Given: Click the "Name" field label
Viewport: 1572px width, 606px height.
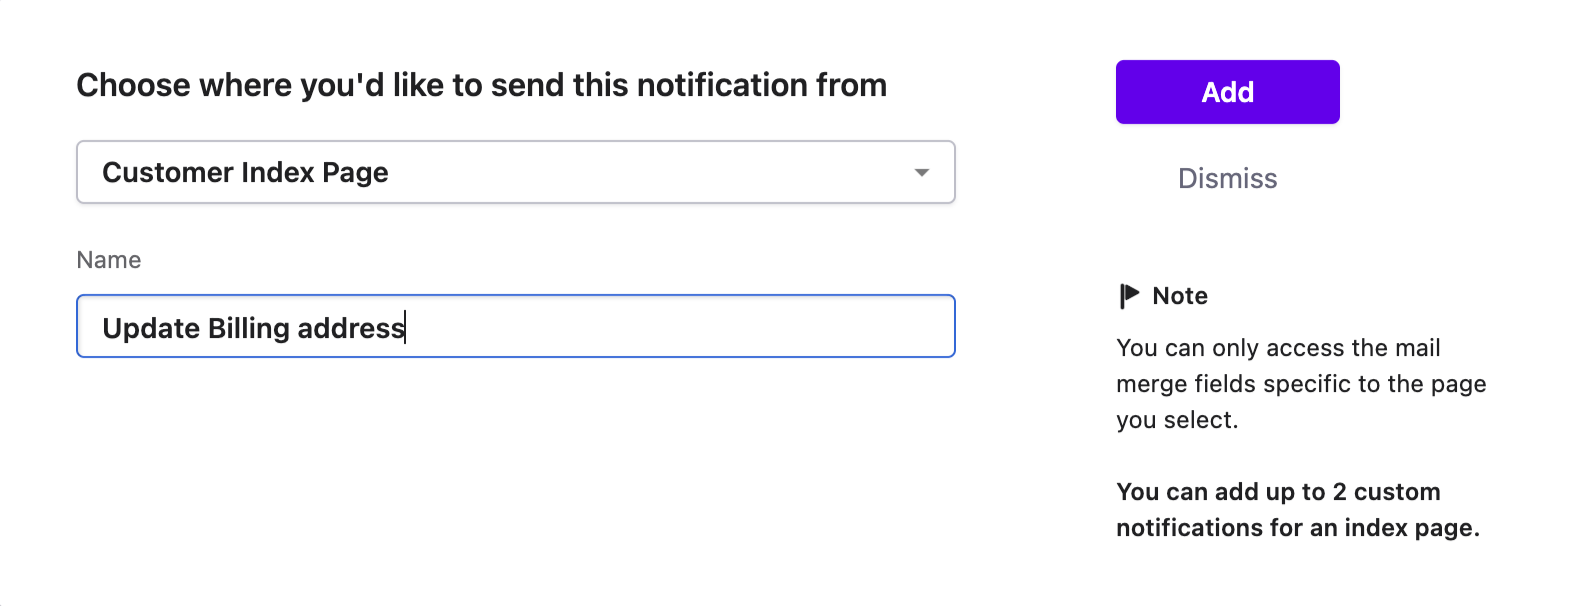Looking at the screenshot, I should [x=109, y=260].
